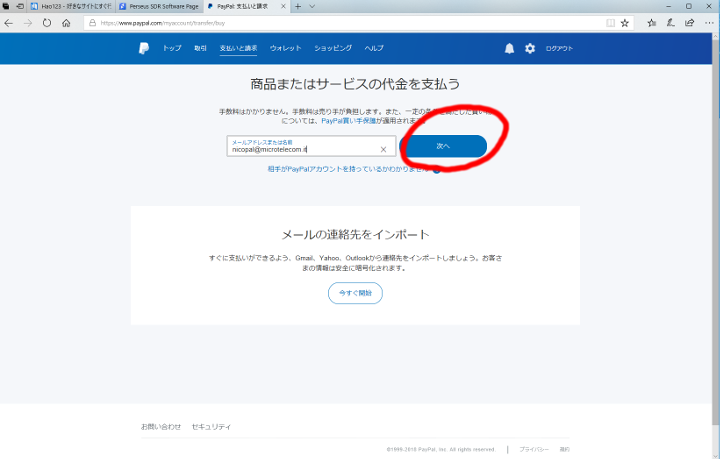Image resolution: width=720 pixels, height=459 pixels.
Task: Toggle reading view icon in address bar
Action: (x=610, y=23)
